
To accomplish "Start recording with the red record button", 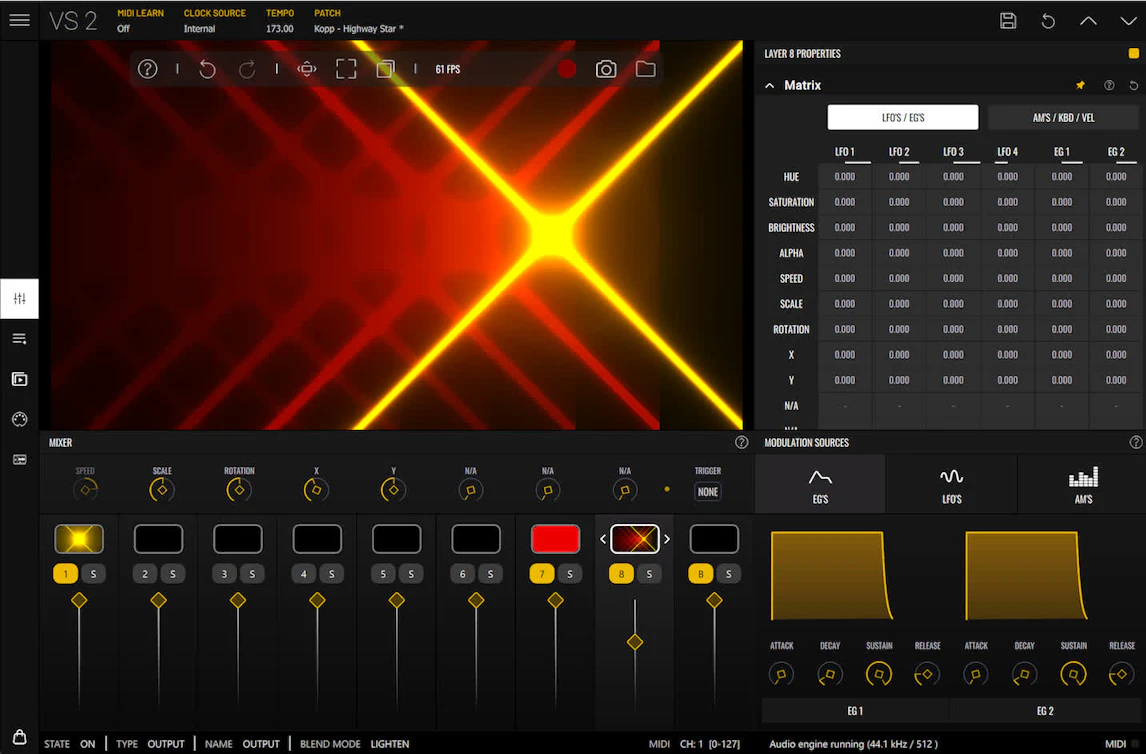I will pos(567,69).
